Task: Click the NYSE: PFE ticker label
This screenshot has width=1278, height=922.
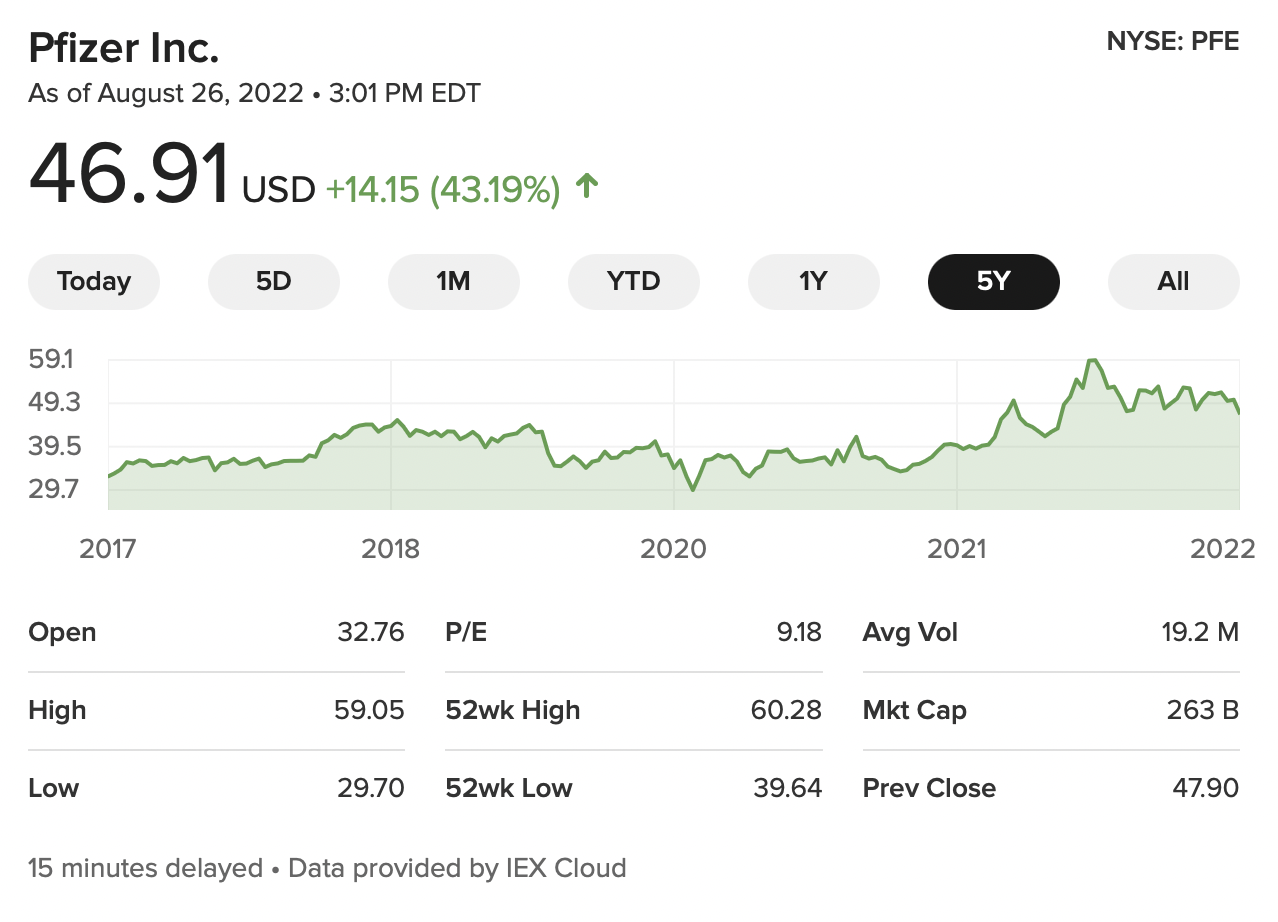Action: 1172,42
